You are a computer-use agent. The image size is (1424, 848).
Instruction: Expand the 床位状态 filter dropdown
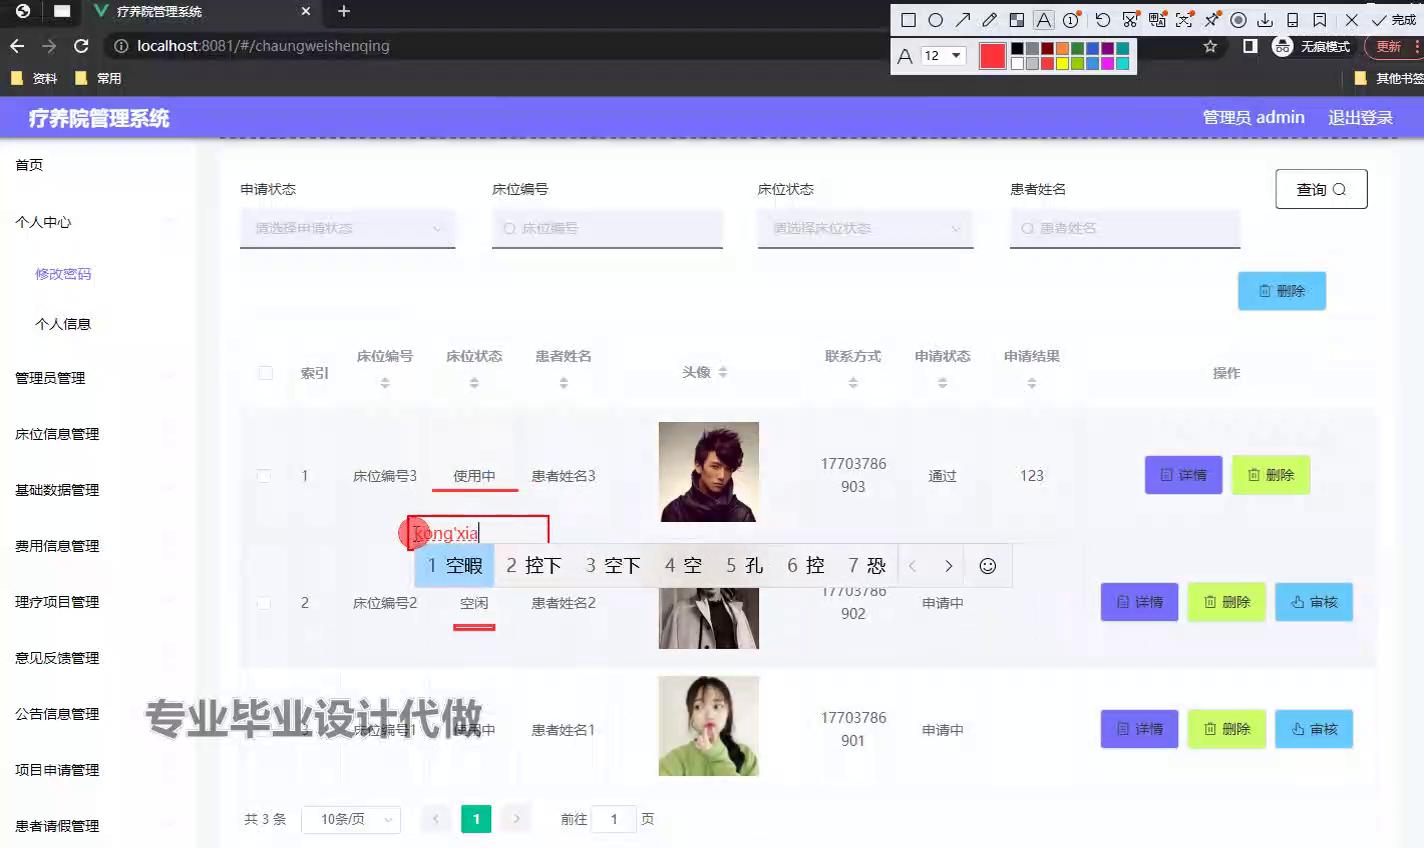(x=864, y=228)
